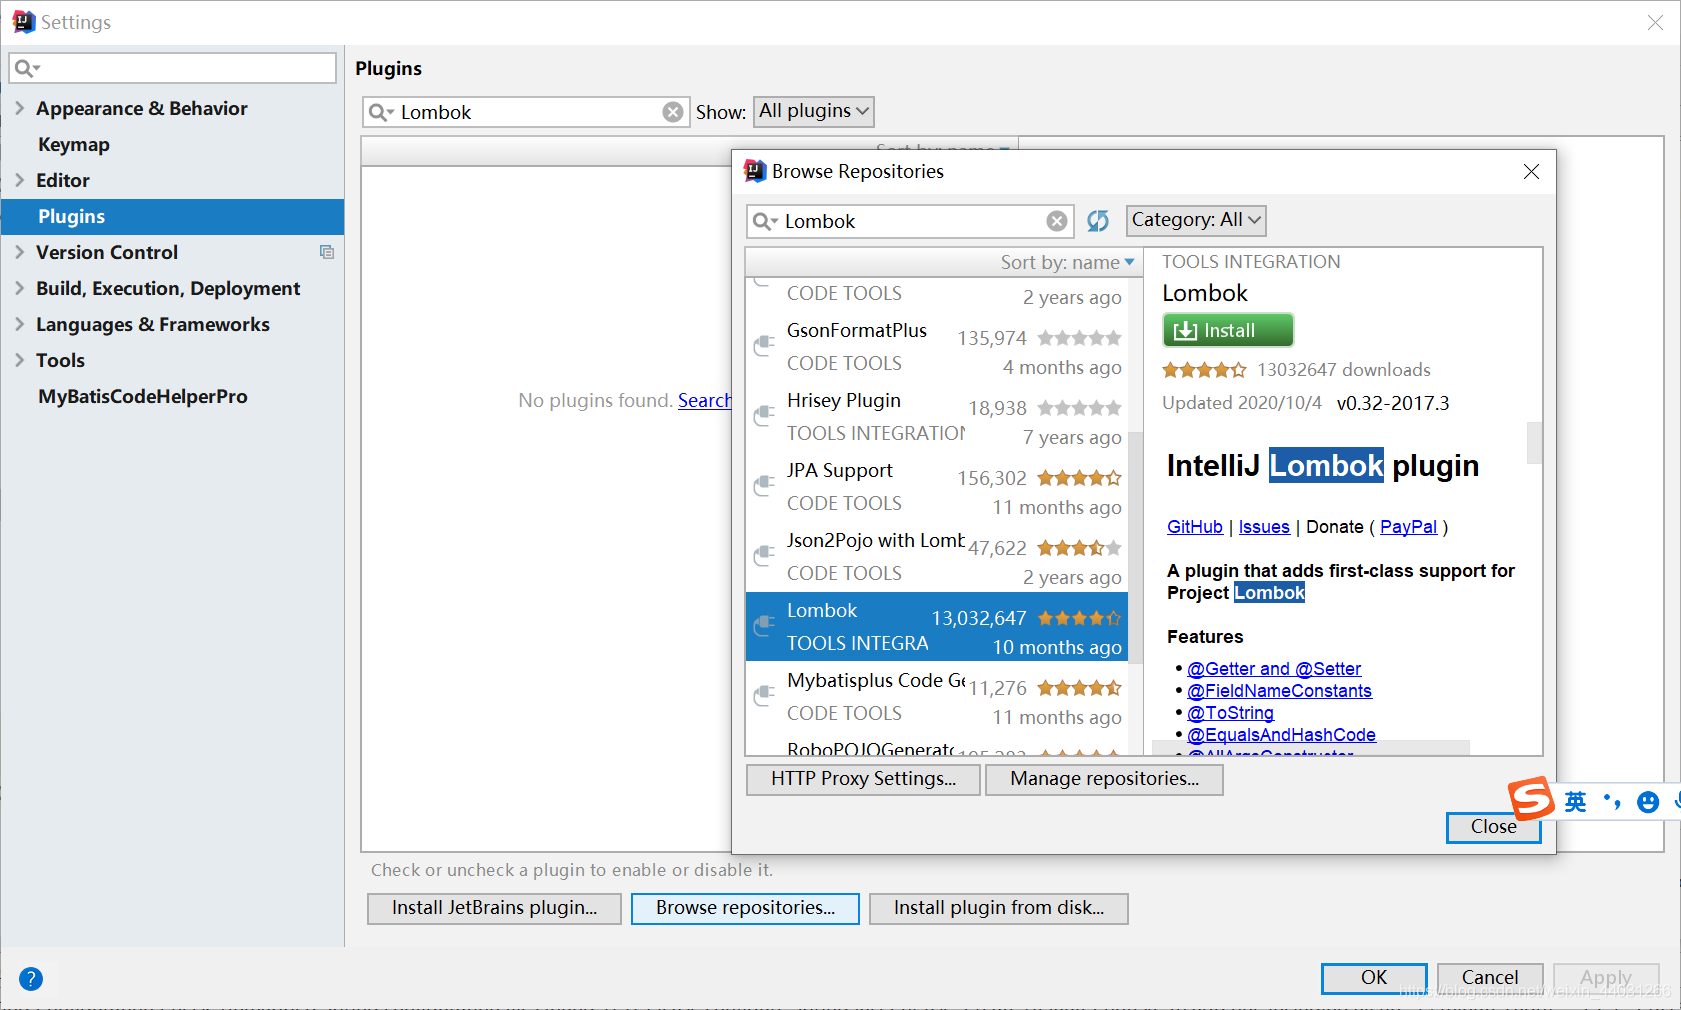Click the Sogou input method S icon

tap(1531, 799)
